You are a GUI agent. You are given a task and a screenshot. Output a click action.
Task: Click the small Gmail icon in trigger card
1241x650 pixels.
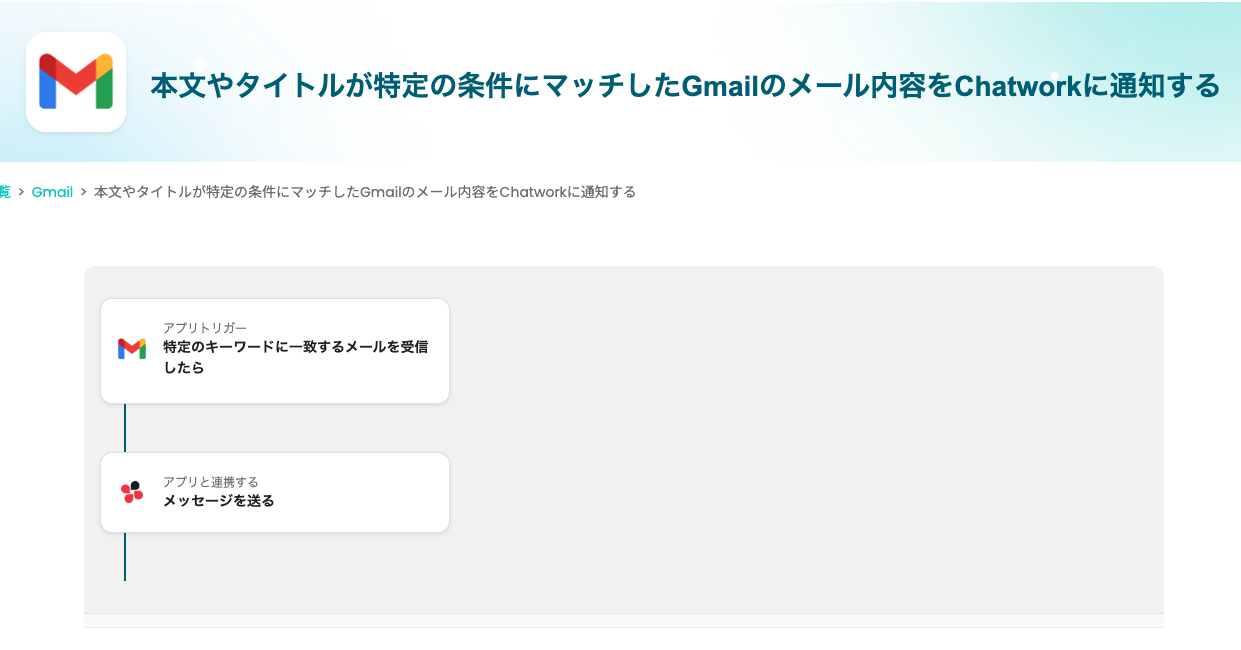coord(132,348)
